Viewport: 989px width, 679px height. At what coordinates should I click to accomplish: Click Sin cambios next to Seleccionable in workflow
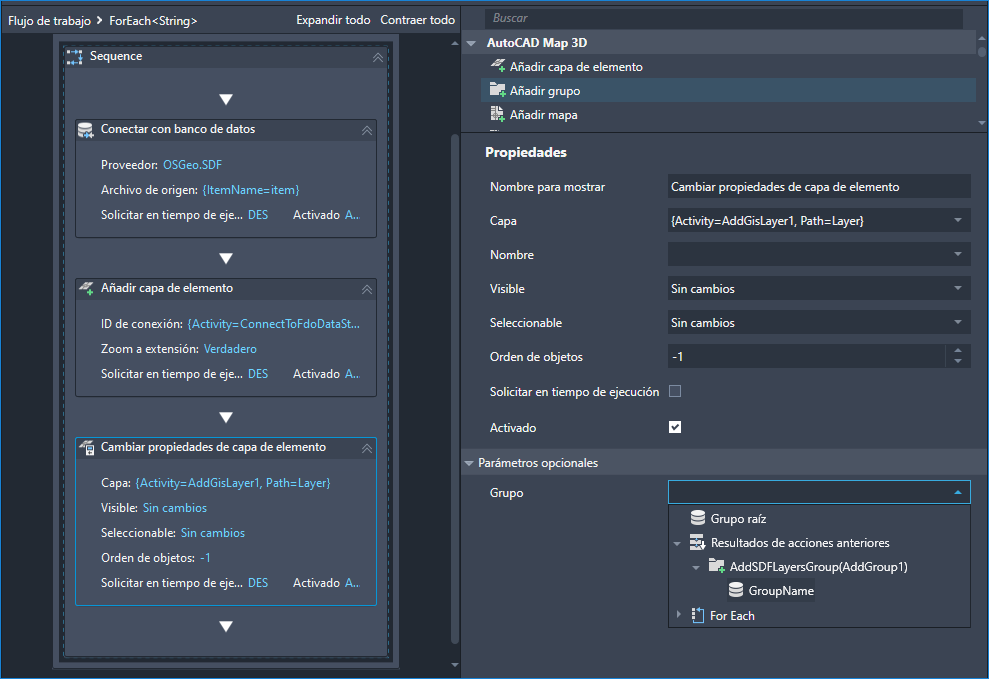(x=213, y=533)
